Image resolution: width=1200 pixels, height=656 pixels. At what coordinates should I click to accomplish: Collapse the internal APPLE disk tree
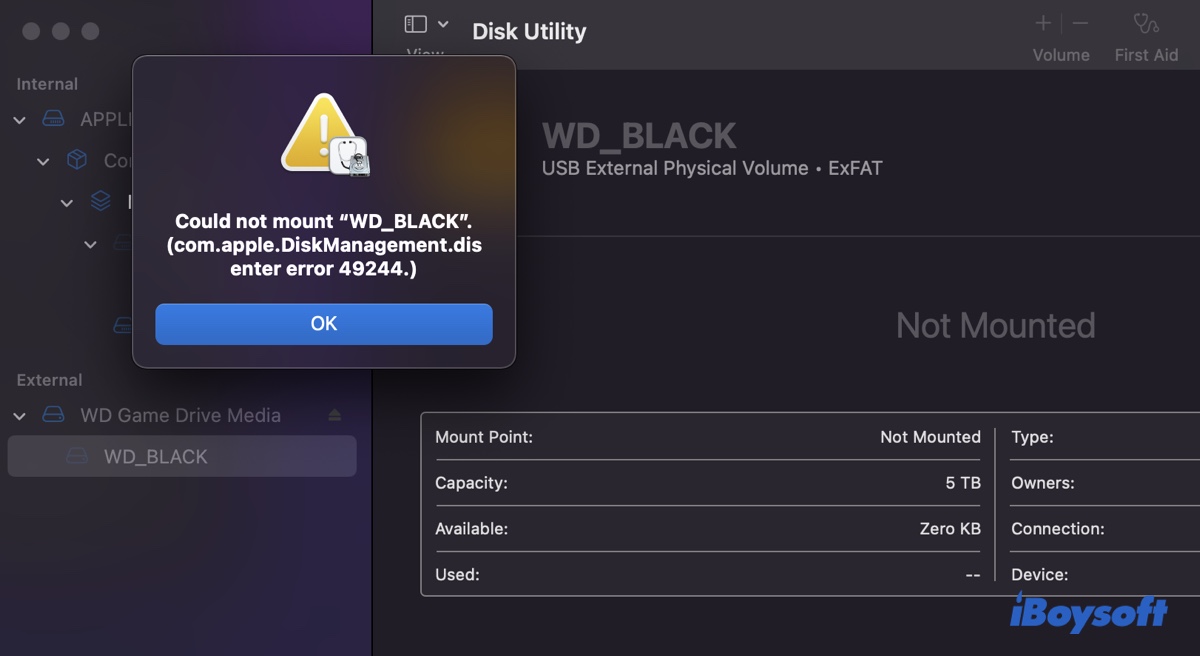[19, 120]
